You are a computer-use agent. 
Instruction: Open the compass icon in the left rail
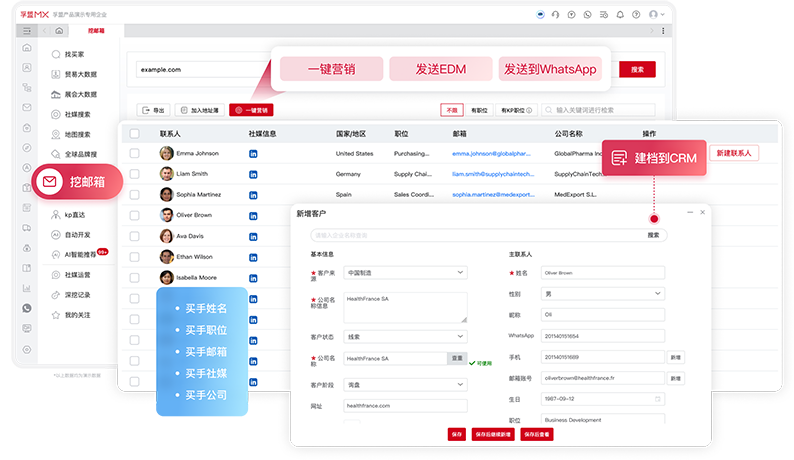[27, 147]
